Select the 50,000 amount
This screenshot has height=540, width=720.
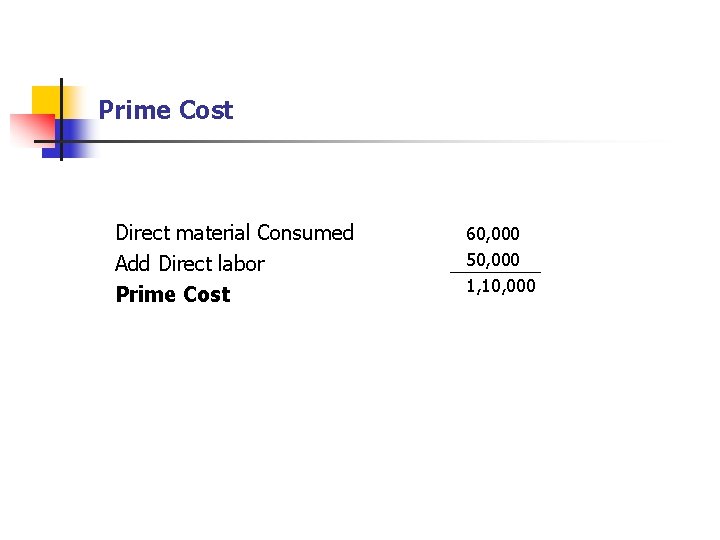pos(493,260)
